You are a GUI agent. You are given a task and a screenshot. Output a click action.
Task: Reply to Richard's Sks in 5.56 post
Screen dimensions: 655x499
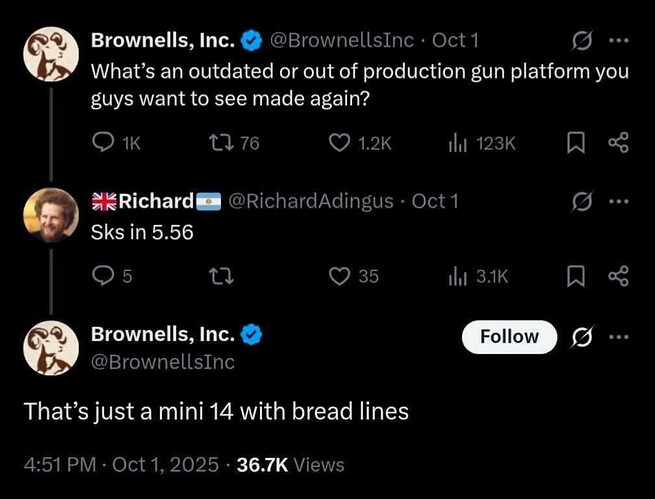(104, 277)
